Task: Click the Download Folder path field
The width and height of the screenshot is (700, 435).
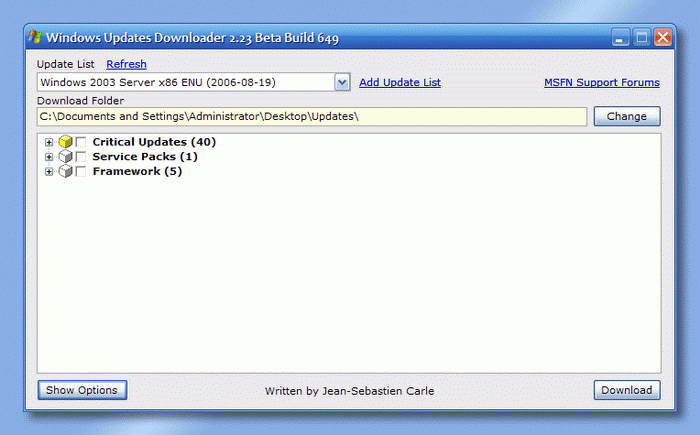Action: (x=312, y=117)
